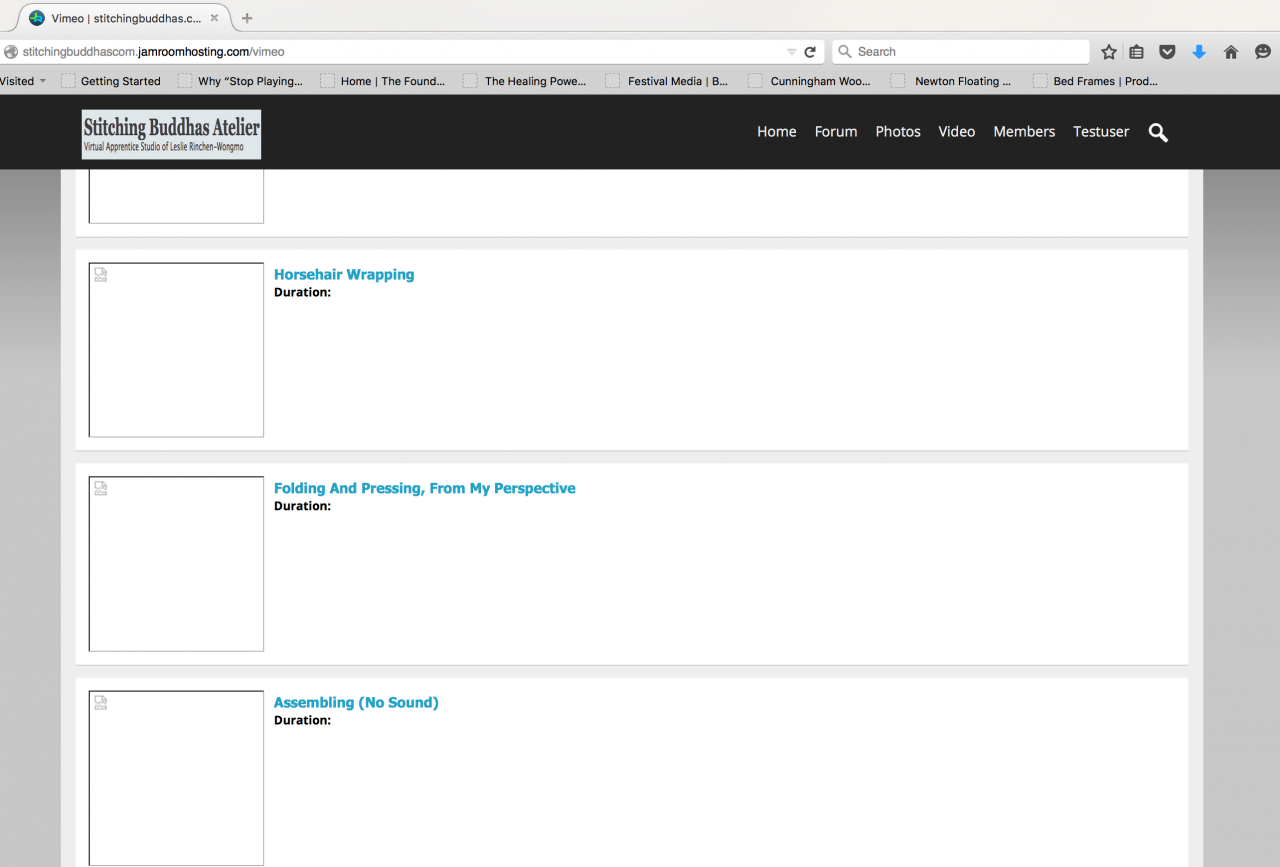Open the Home | The Found... bookmark
This screenshot has width=1280, height=867.
(x=383, y=81)
